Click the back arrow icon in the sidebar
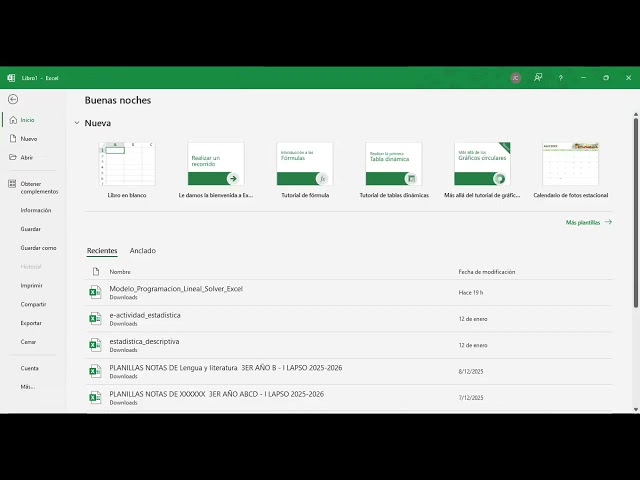The width and height of the screenshot is (640, 480). click(x=13, y=99)
